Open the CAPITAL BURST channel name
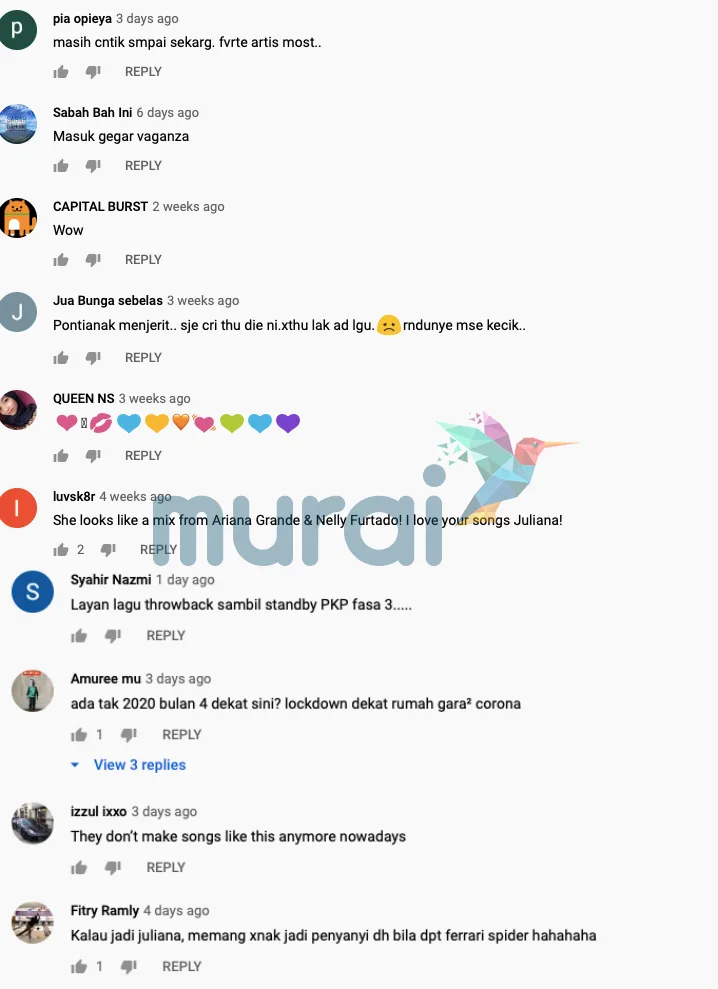 100,207
